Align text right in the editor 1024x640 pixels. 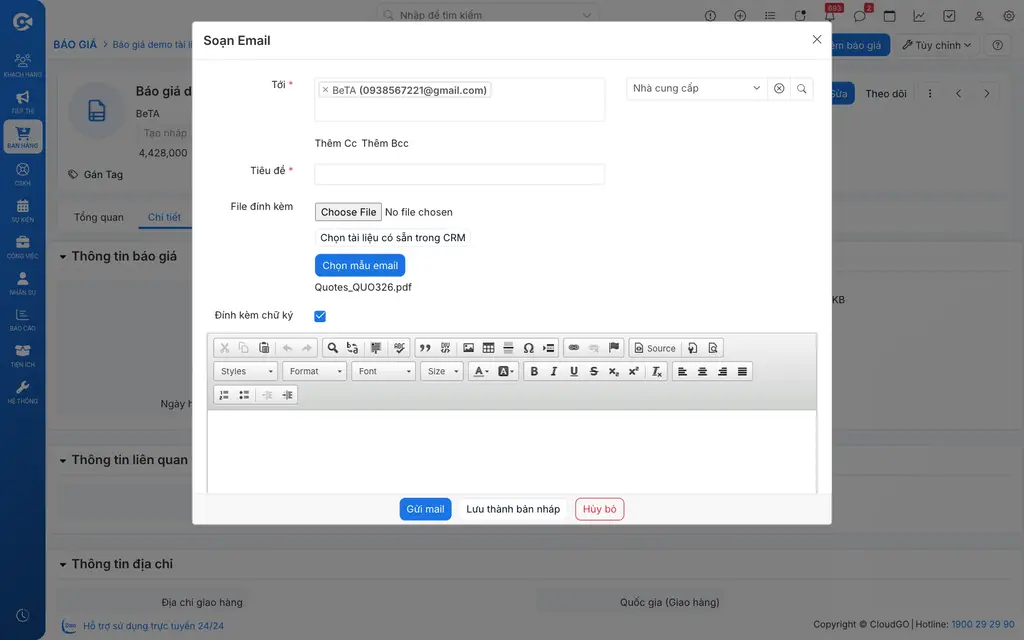[x=722, y=372]
